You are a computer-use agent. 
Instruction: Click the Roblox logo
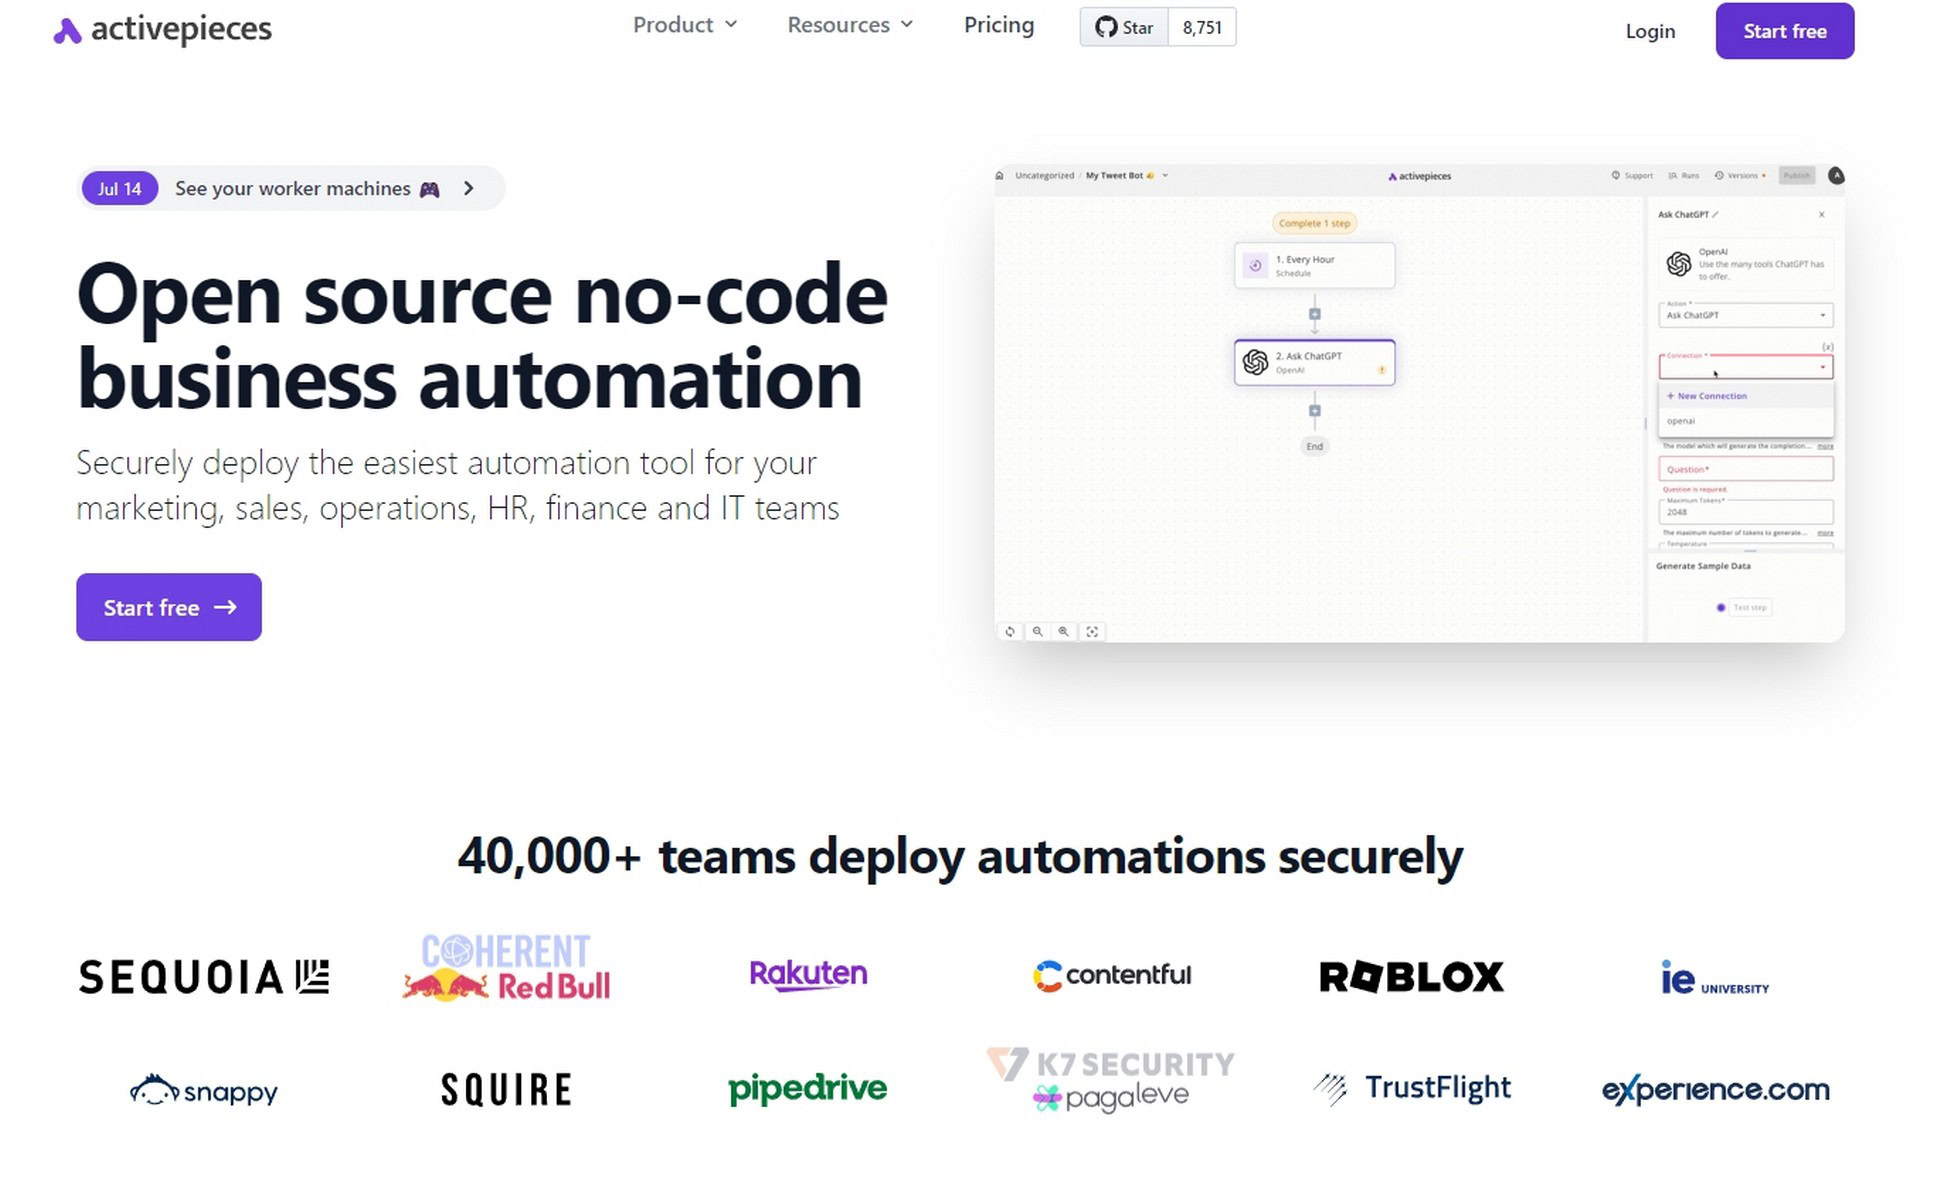(x=1412, y=977)
